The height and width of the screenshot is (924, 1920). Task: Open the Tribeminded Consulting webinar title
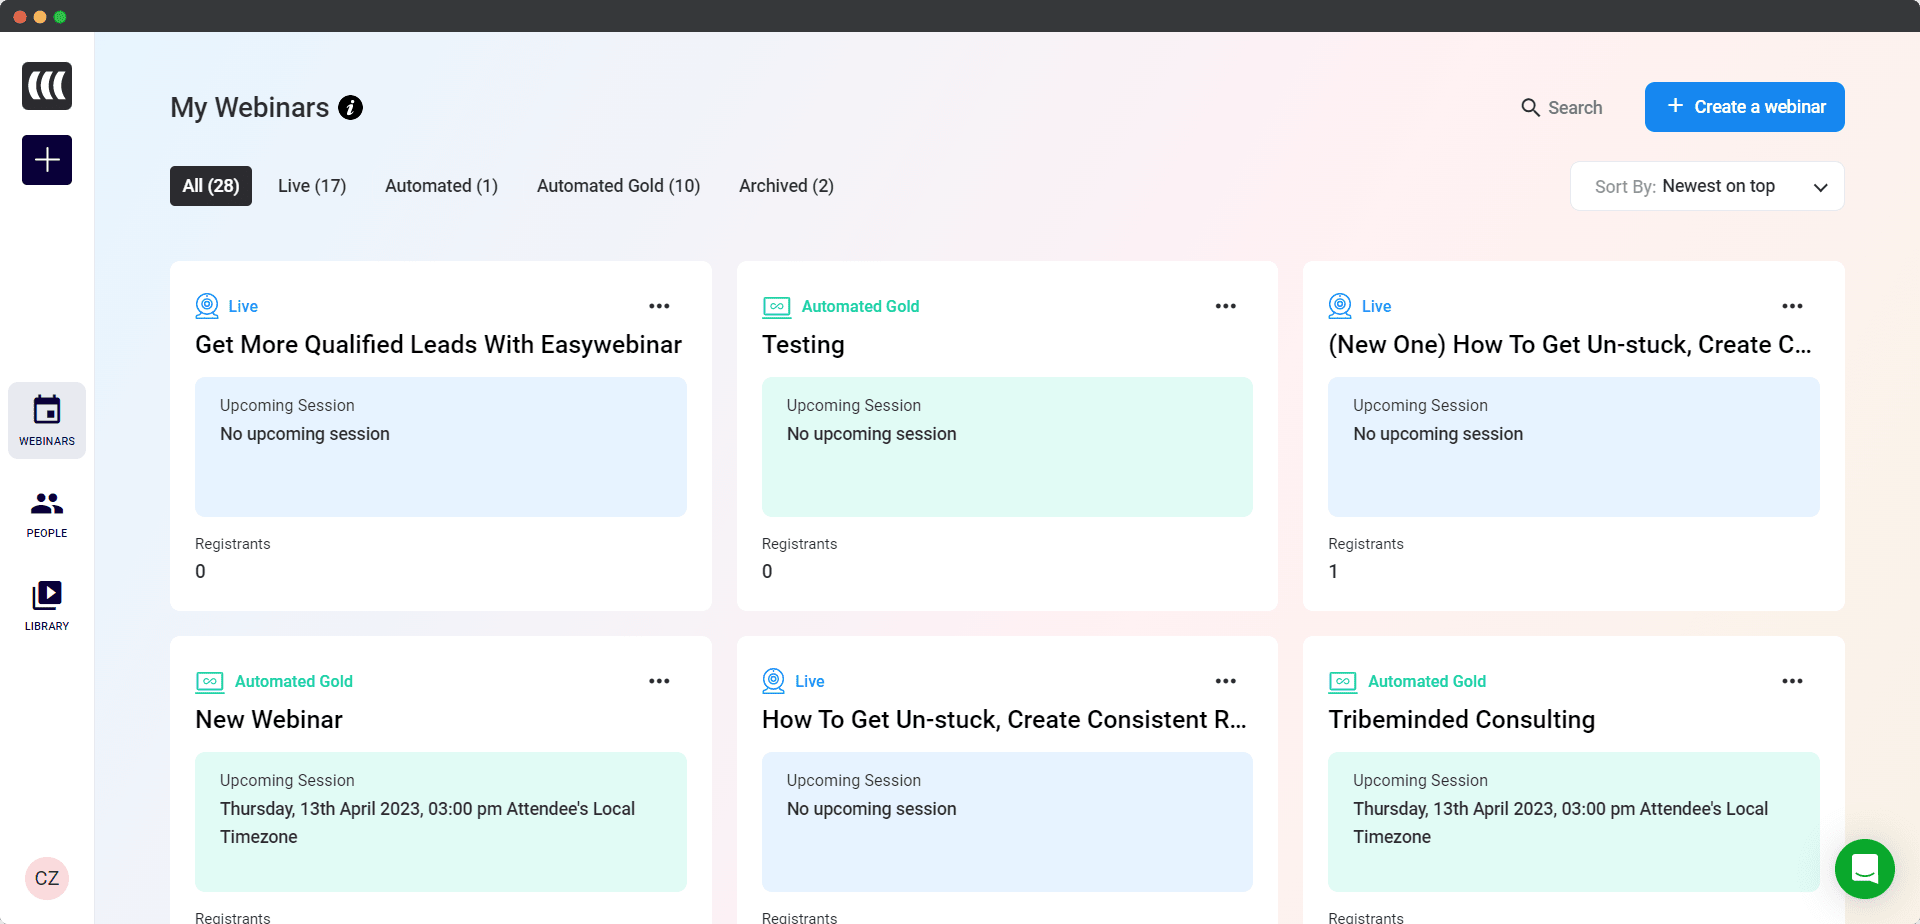click(1461, 720)
